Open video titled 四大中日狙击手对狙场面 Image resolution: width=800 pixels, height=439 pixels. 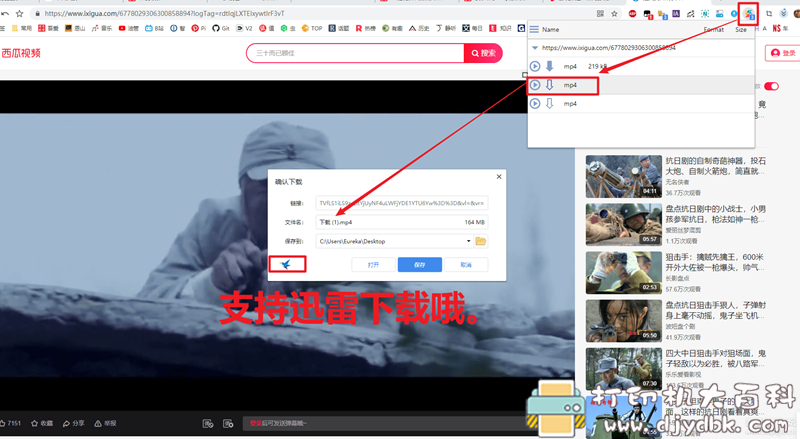point(715,358)
